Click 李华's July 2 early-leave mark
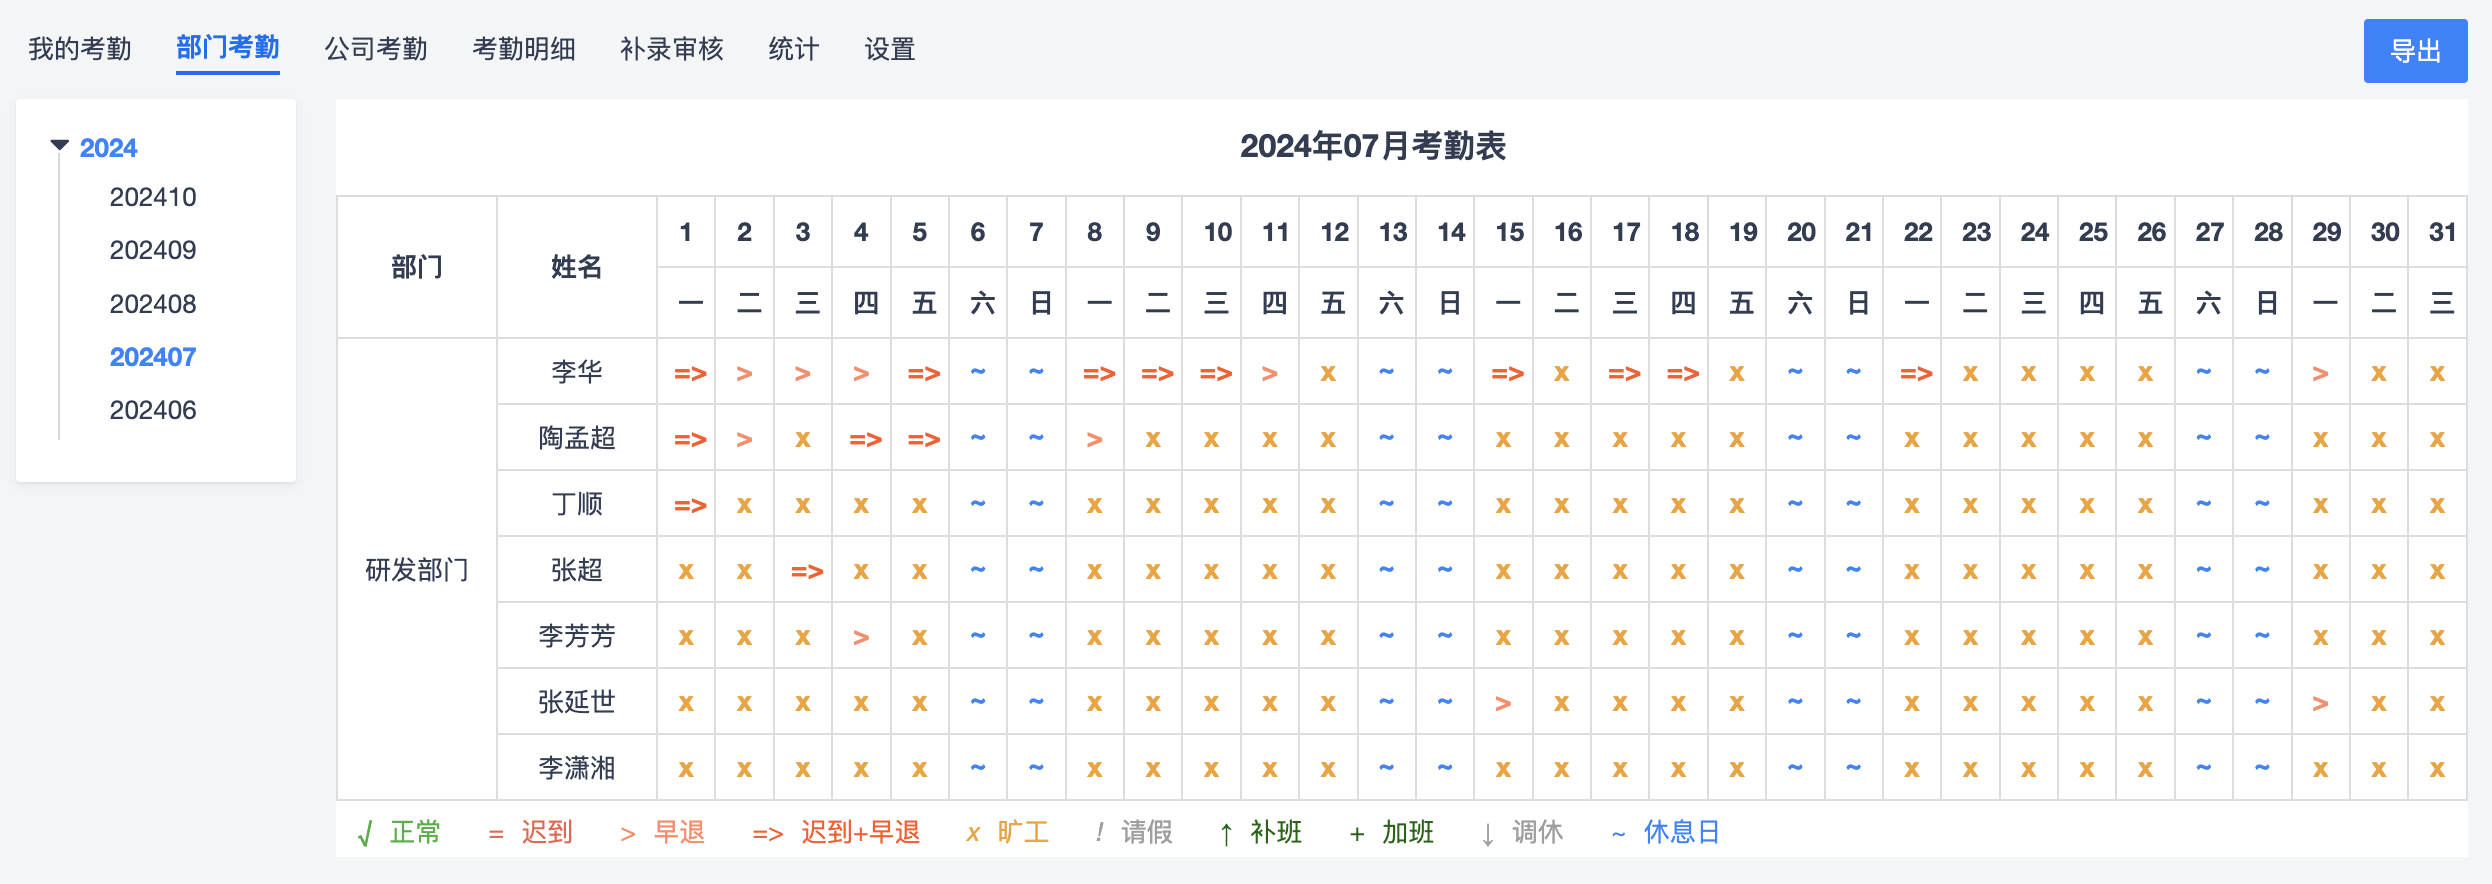Screen dimensions: 2492x884 click(744, 373)
